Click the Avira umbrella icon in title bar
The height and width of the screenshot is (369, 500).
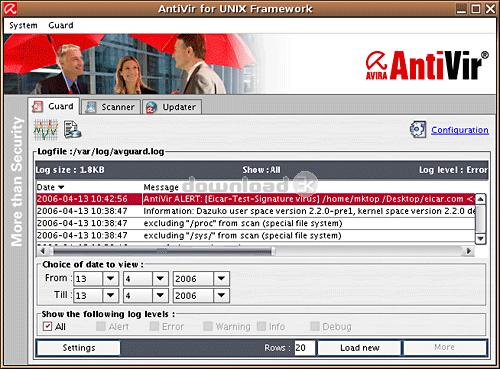10,8
